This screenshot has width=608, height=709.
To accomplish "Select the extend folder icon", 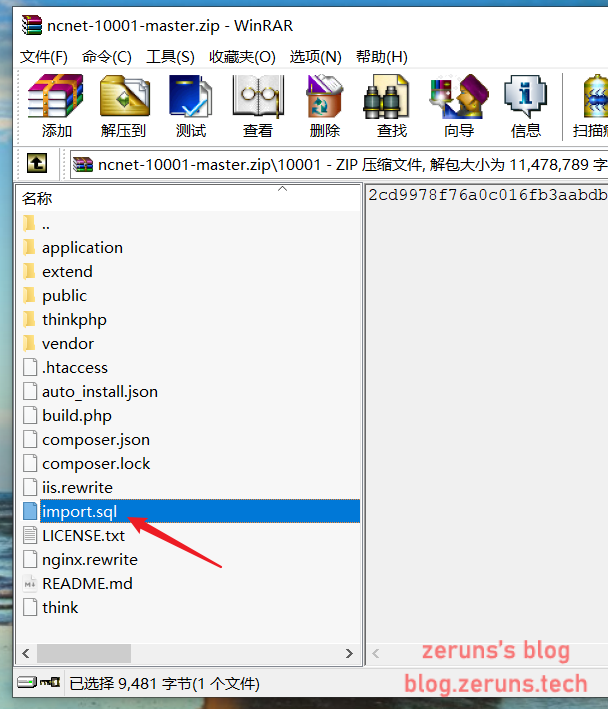I will coord(29,271).
